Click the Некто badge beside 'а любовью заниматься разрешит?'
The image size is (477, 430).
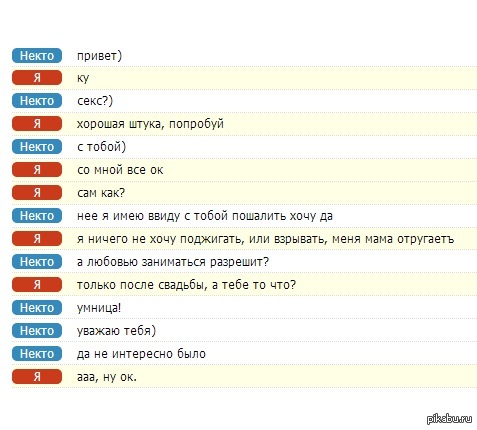coord(37,262)
